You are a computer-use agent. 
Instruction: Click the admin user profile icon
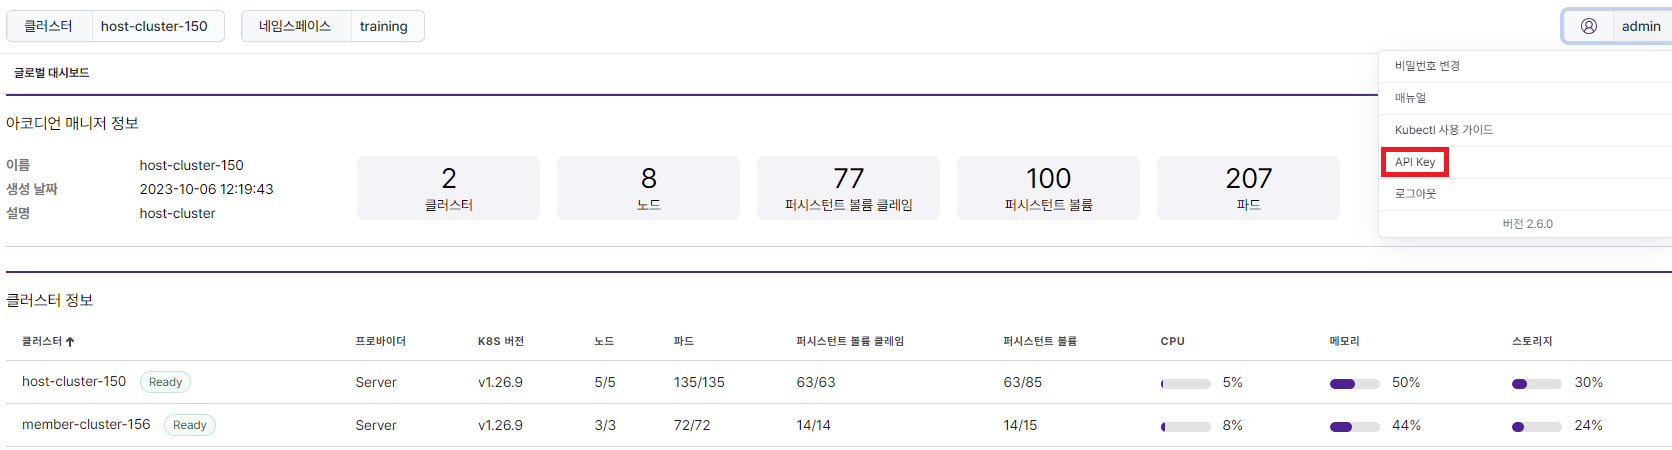(1588, 26)
